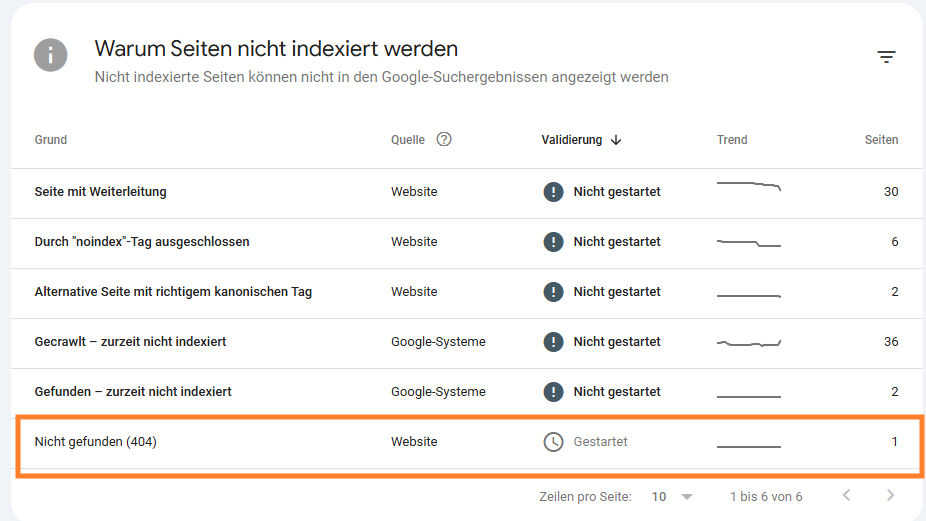Go to previous page of results
This screenshot has width=926, height=521.
point(846,496)
